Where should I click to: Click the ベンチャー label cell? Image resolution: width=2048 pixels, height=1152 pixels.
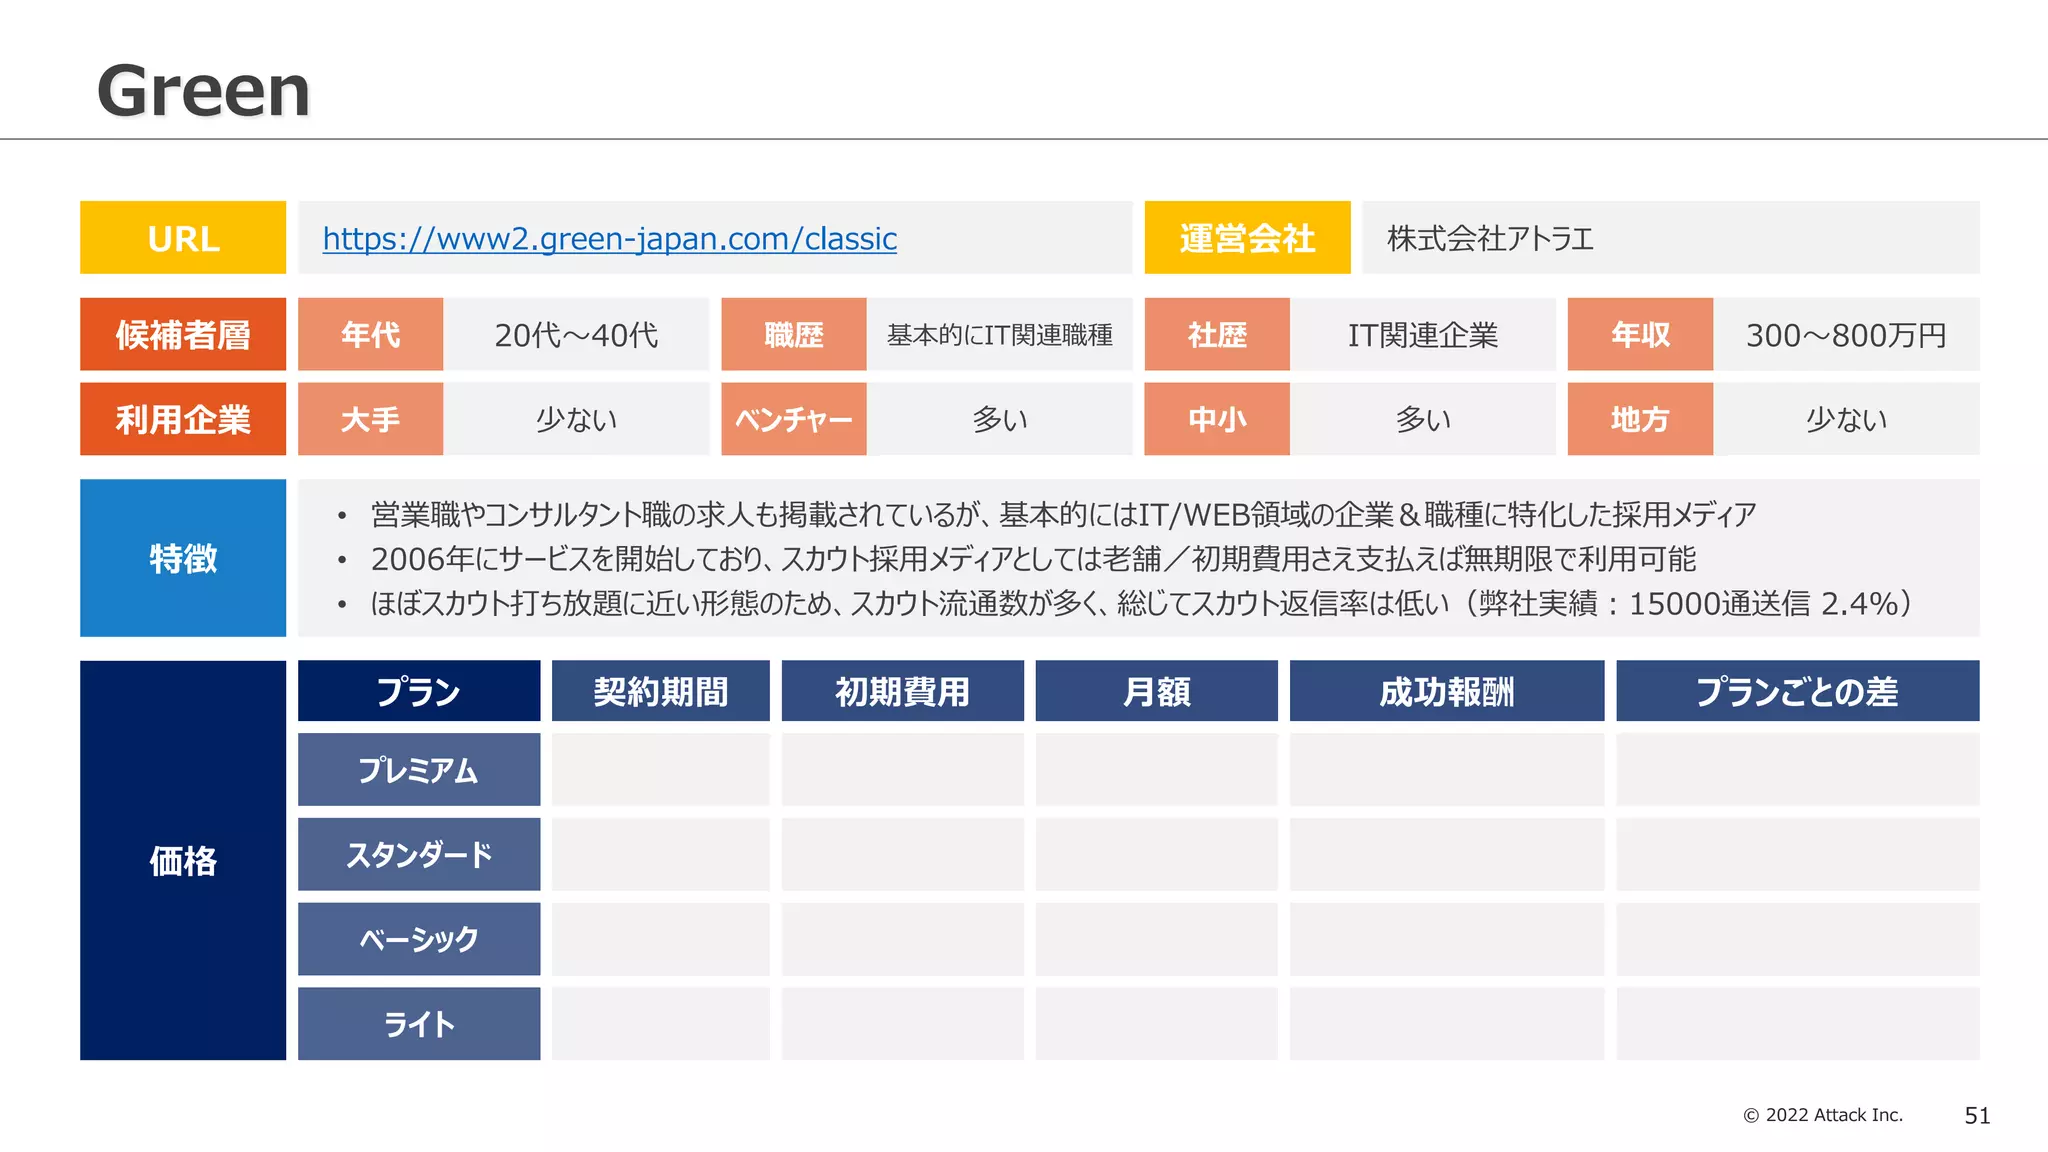point(794,419)
